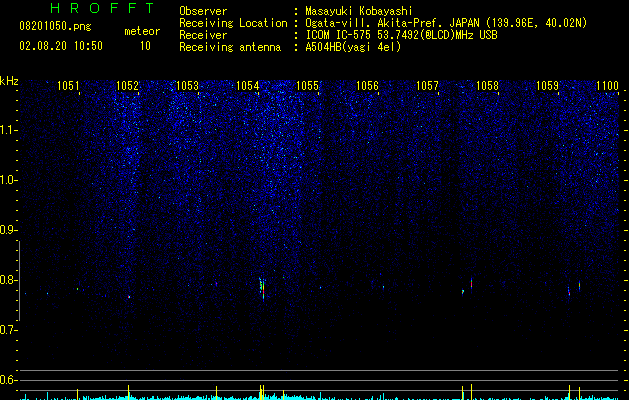Viewport: 629px width, 400px height.
Task: Click the 'Receiving Location' label
Action: [x=233, y=23]
